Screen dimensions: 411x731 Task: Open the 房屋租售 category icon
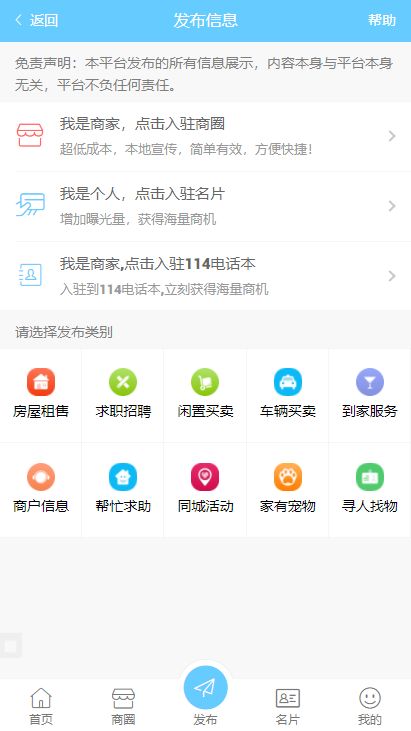pyautogui.click(x=41, y=382)
